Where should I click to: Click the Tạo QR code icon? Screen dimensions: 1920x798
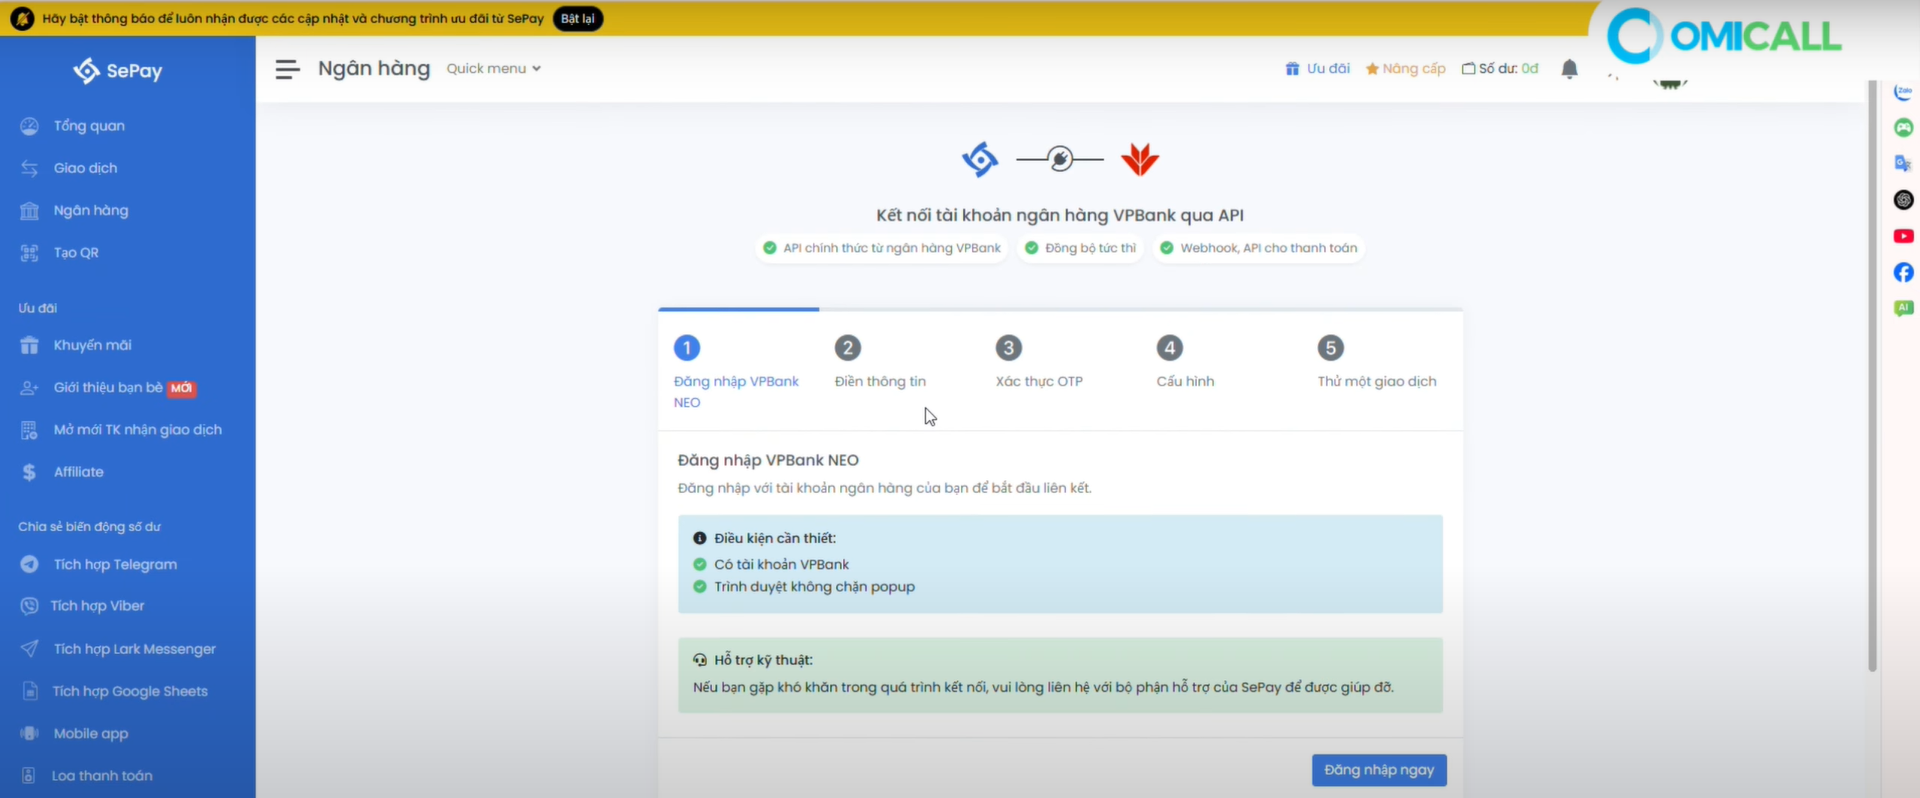click(x=30, y=253)
